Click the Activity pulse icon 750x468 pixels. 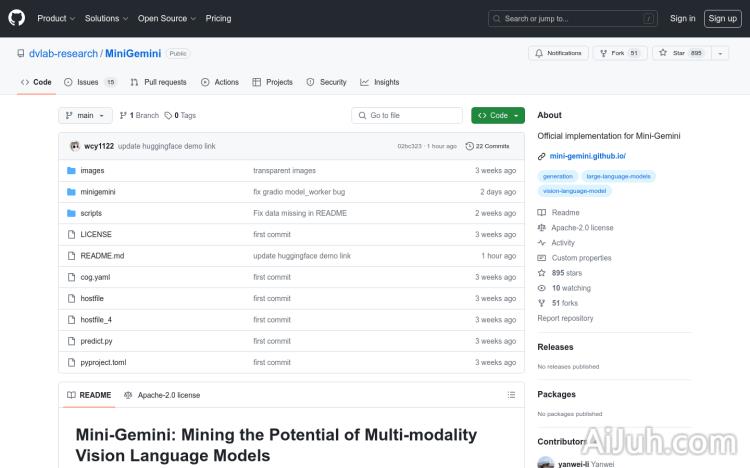tap(542, 243)
